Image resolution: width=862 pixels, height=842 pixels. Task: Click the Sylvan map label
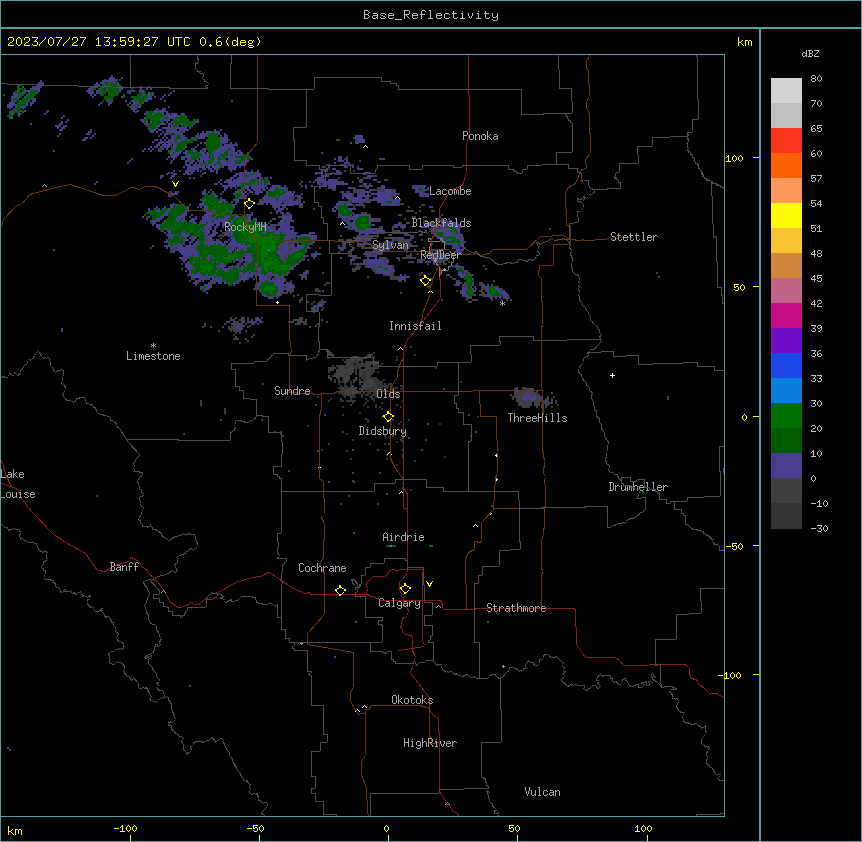tap(390, 245)
